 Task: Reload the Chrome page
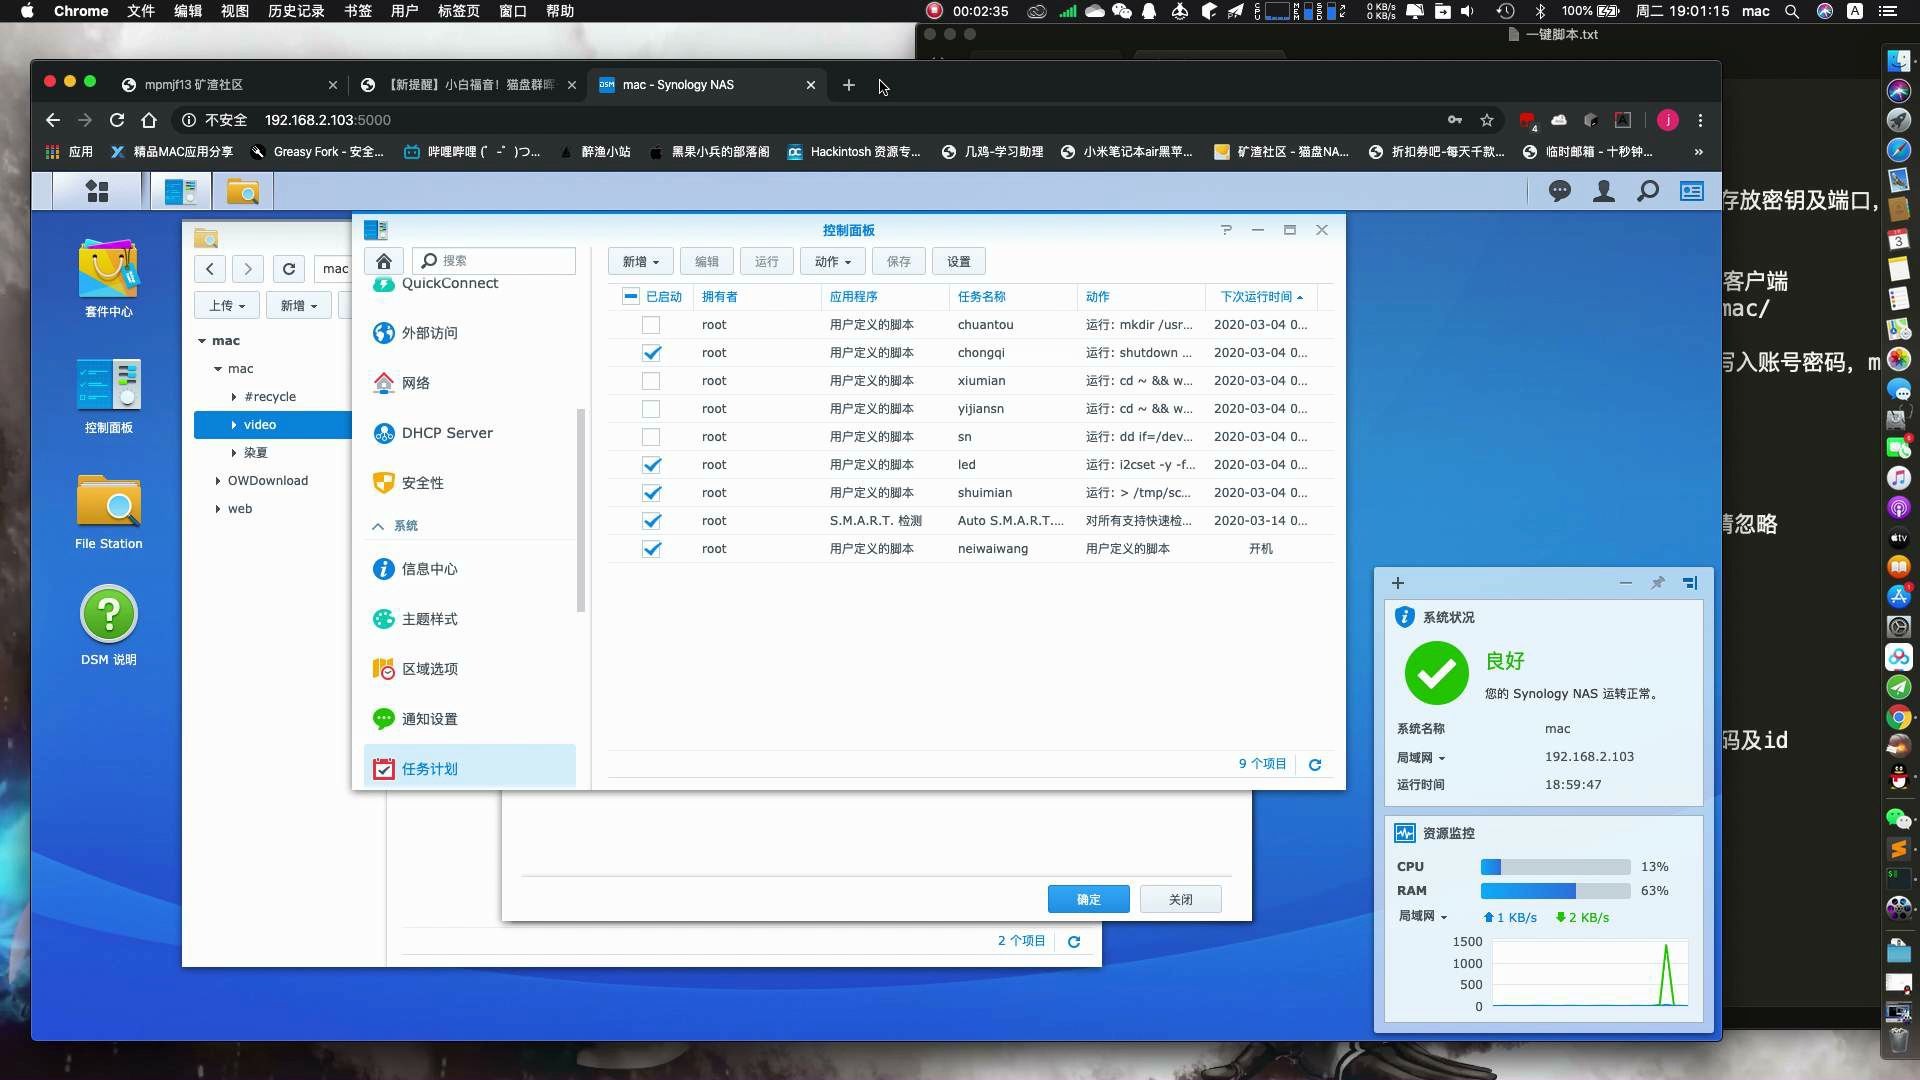117,120
